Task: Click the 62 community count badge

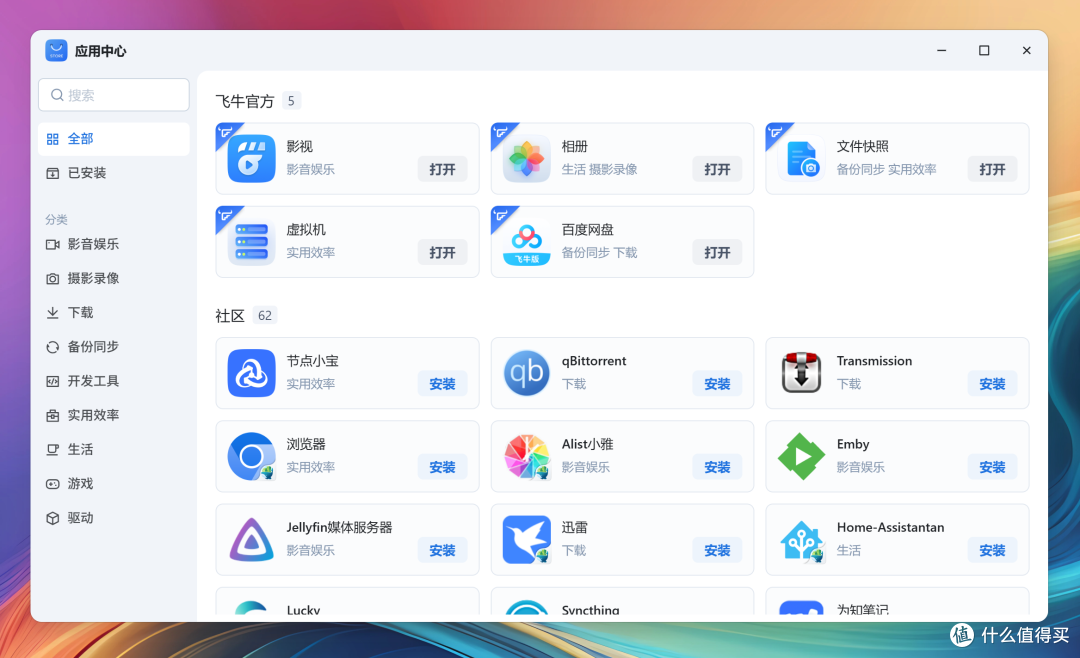Action: [264, 316]
